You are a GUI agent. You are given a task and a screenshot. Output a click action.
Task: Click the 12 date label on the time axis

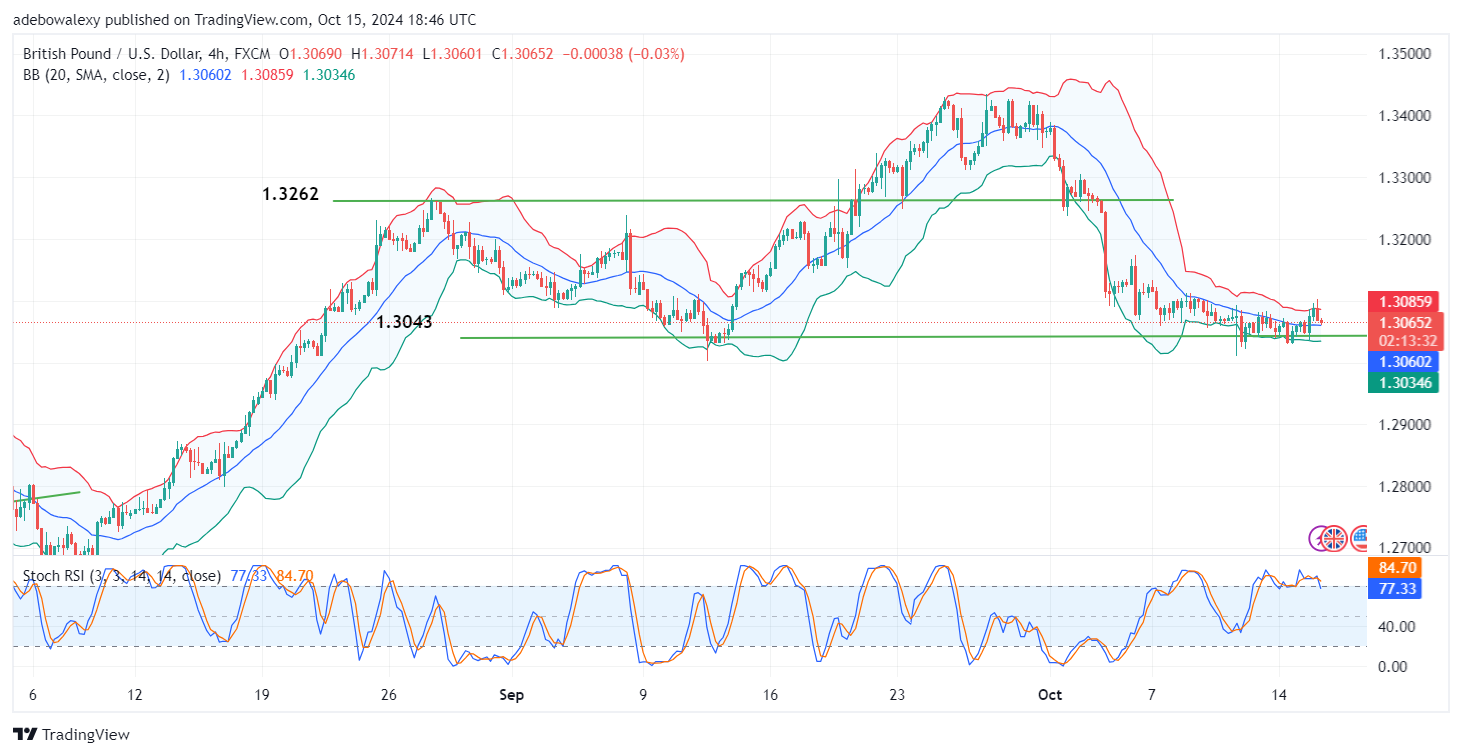tap(135, 694)
